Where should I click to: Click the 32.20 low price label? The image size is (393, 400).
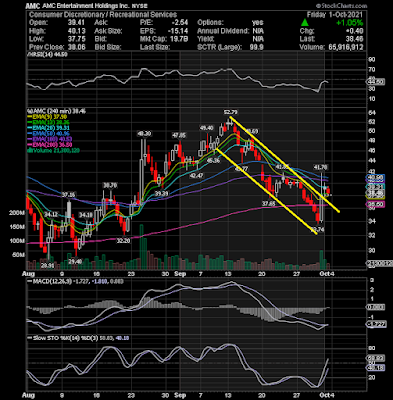click(123, 240)
